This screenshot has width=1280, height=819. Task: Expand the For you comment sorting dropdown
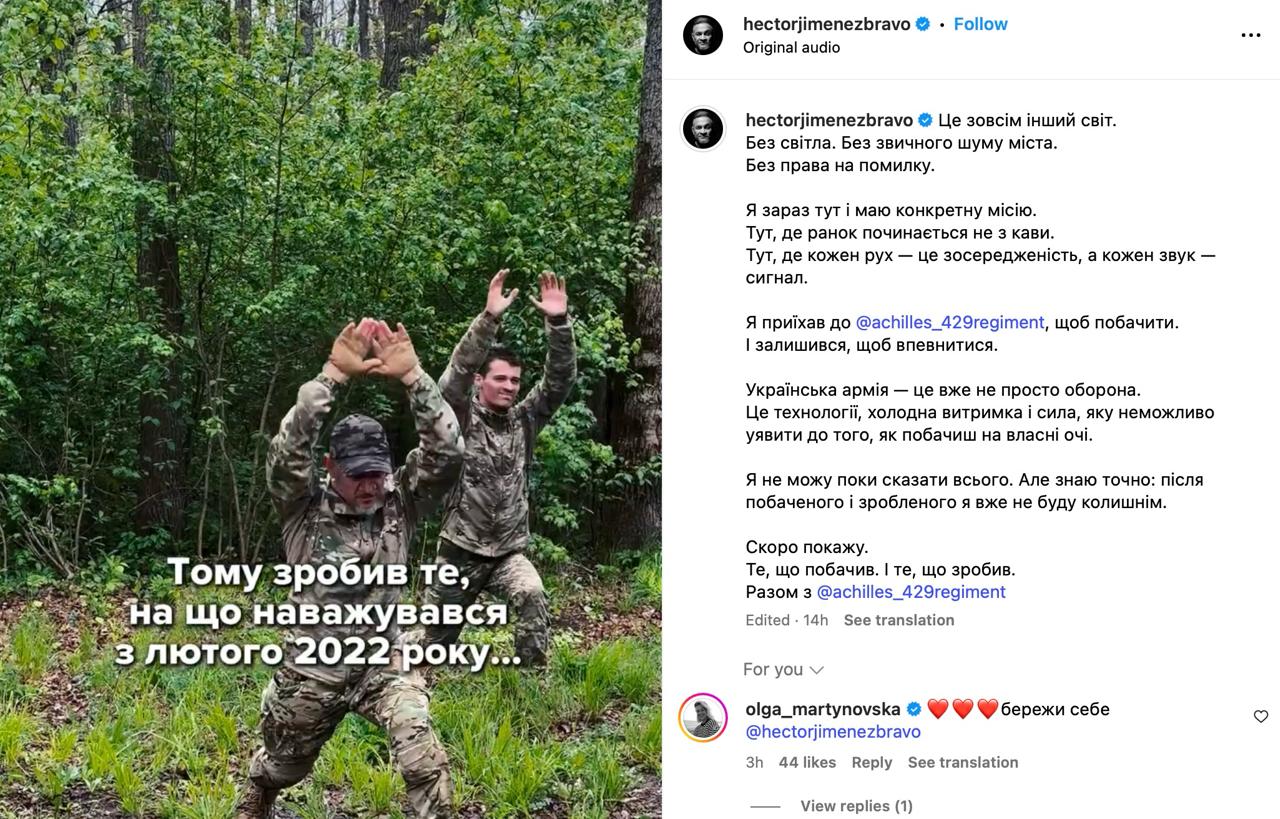point(783,669)
